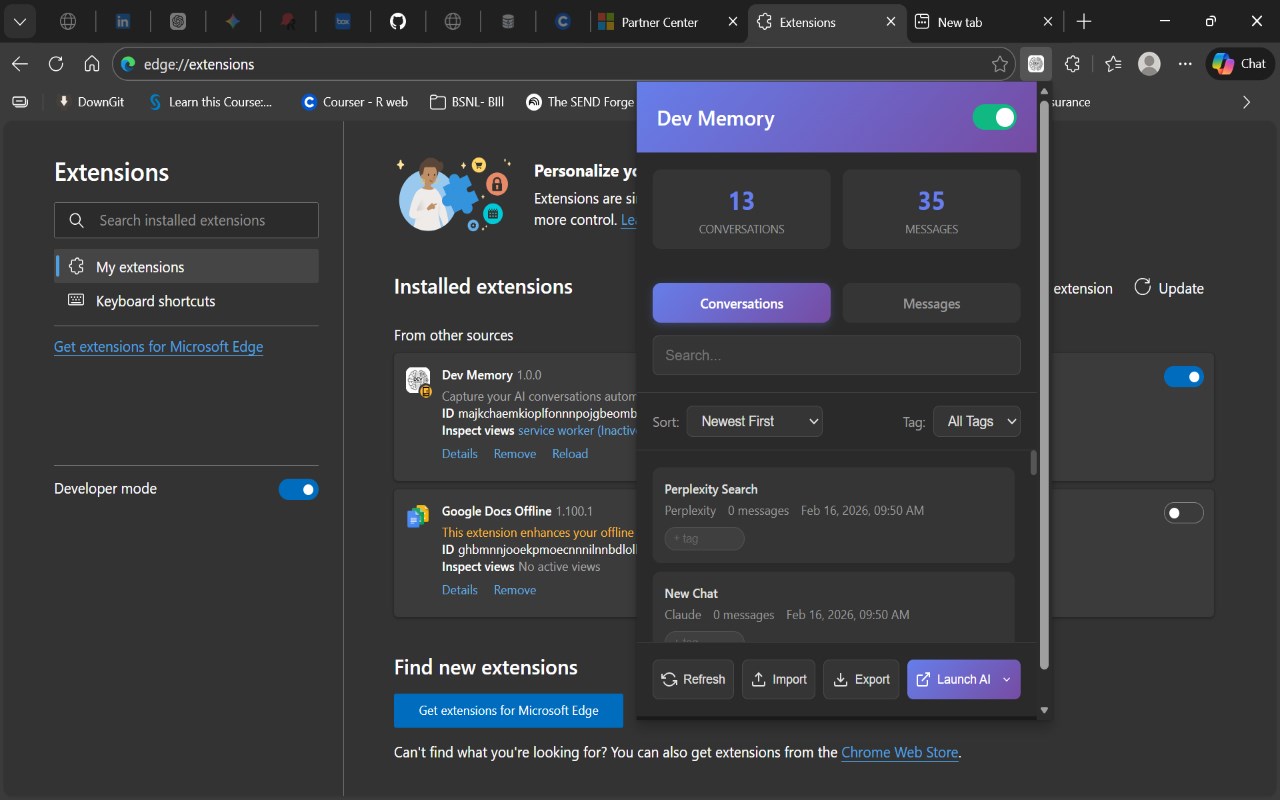1280x800 pixels.
Task: Go to the home page icon
Action: click(x=92, y=64)
